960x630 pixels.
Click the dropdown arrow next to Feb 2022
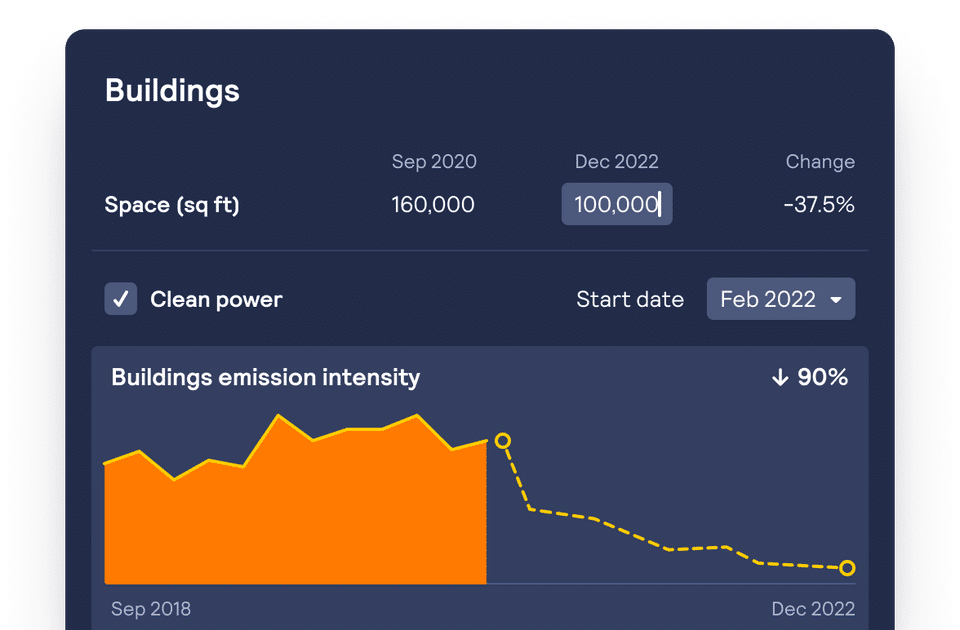point(836,300)
